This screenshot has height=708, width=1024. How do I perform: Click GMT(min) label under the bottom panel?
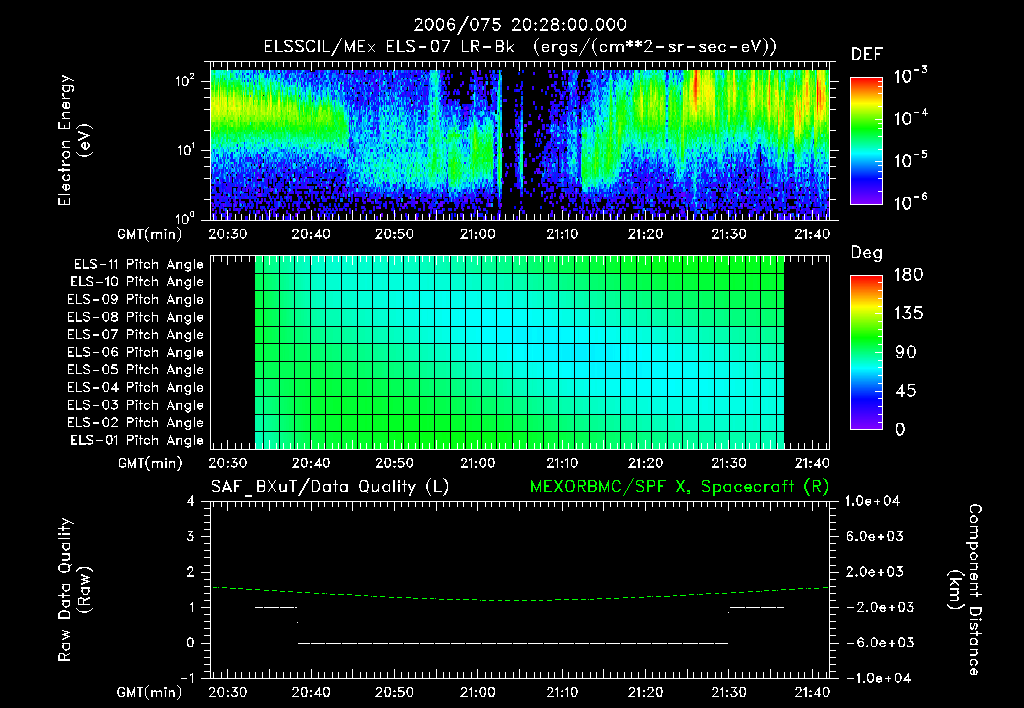(x=149, y=692)
